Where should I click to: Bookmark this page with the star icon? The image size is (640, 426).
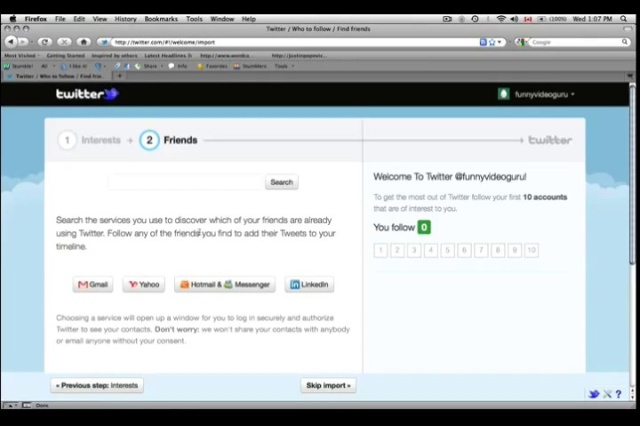pyautogui.click(x=492, y=42)
